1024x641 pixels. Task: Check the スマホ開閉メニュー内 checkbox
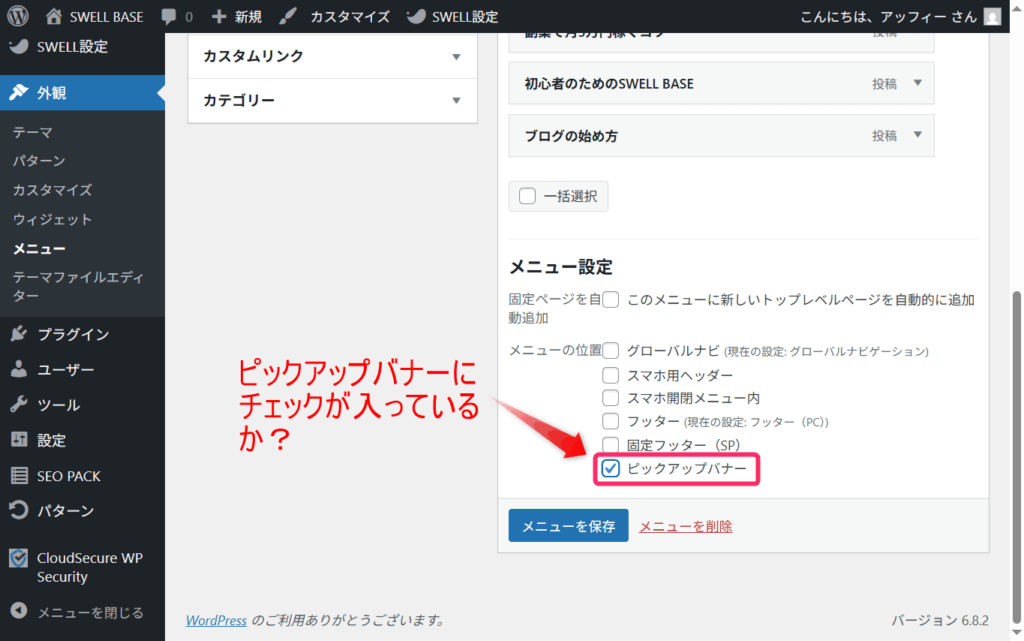pyautogui.click(x=611, y=398)
